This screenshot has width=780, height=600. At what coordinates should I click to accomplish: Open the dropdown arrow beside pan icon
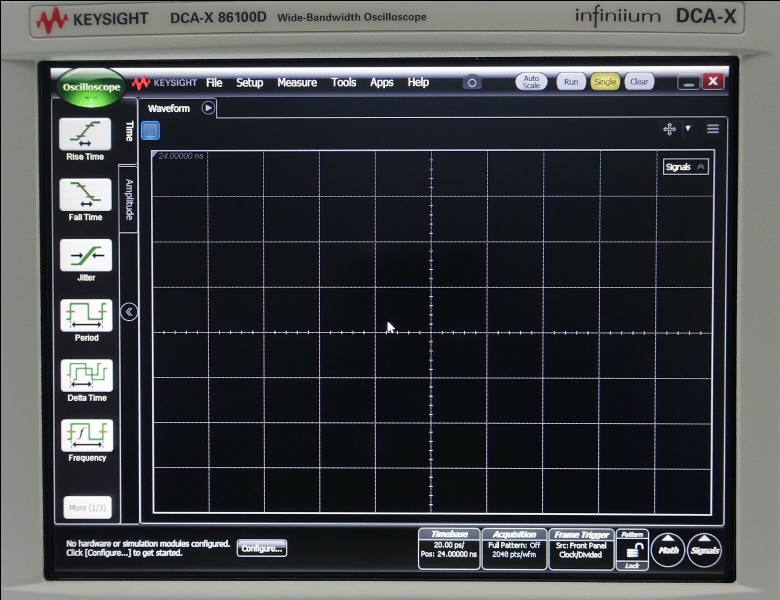click(688, 129)
